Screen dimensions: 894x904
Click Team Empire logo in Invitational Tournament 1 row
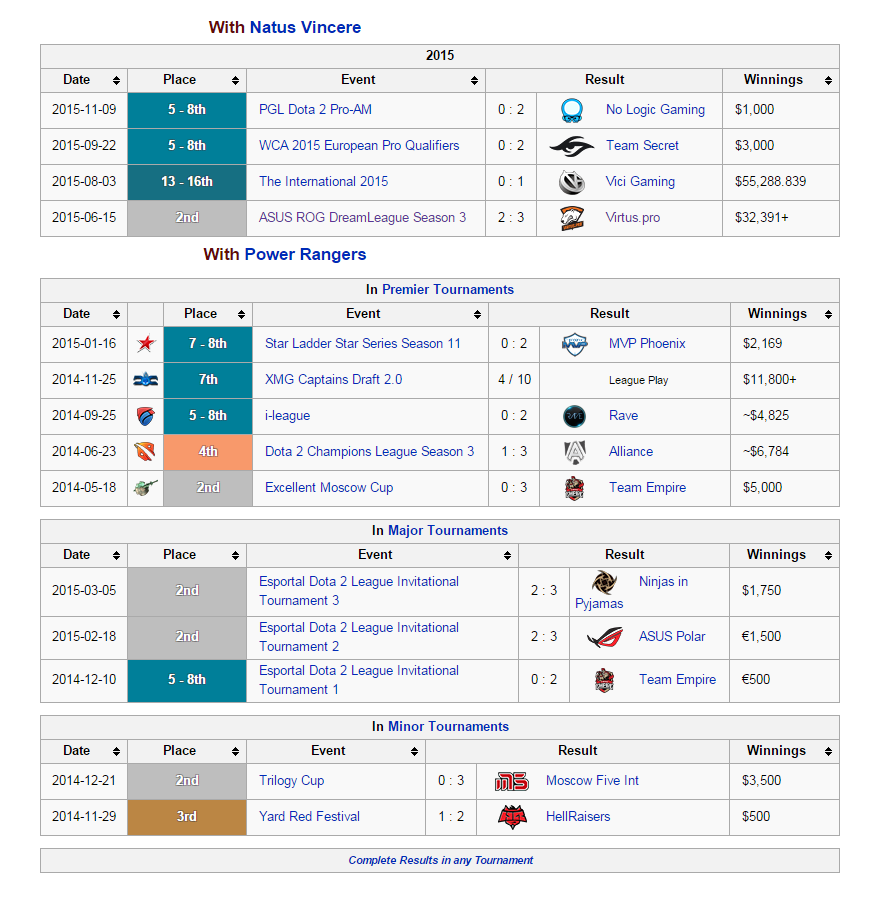(605, 680)
